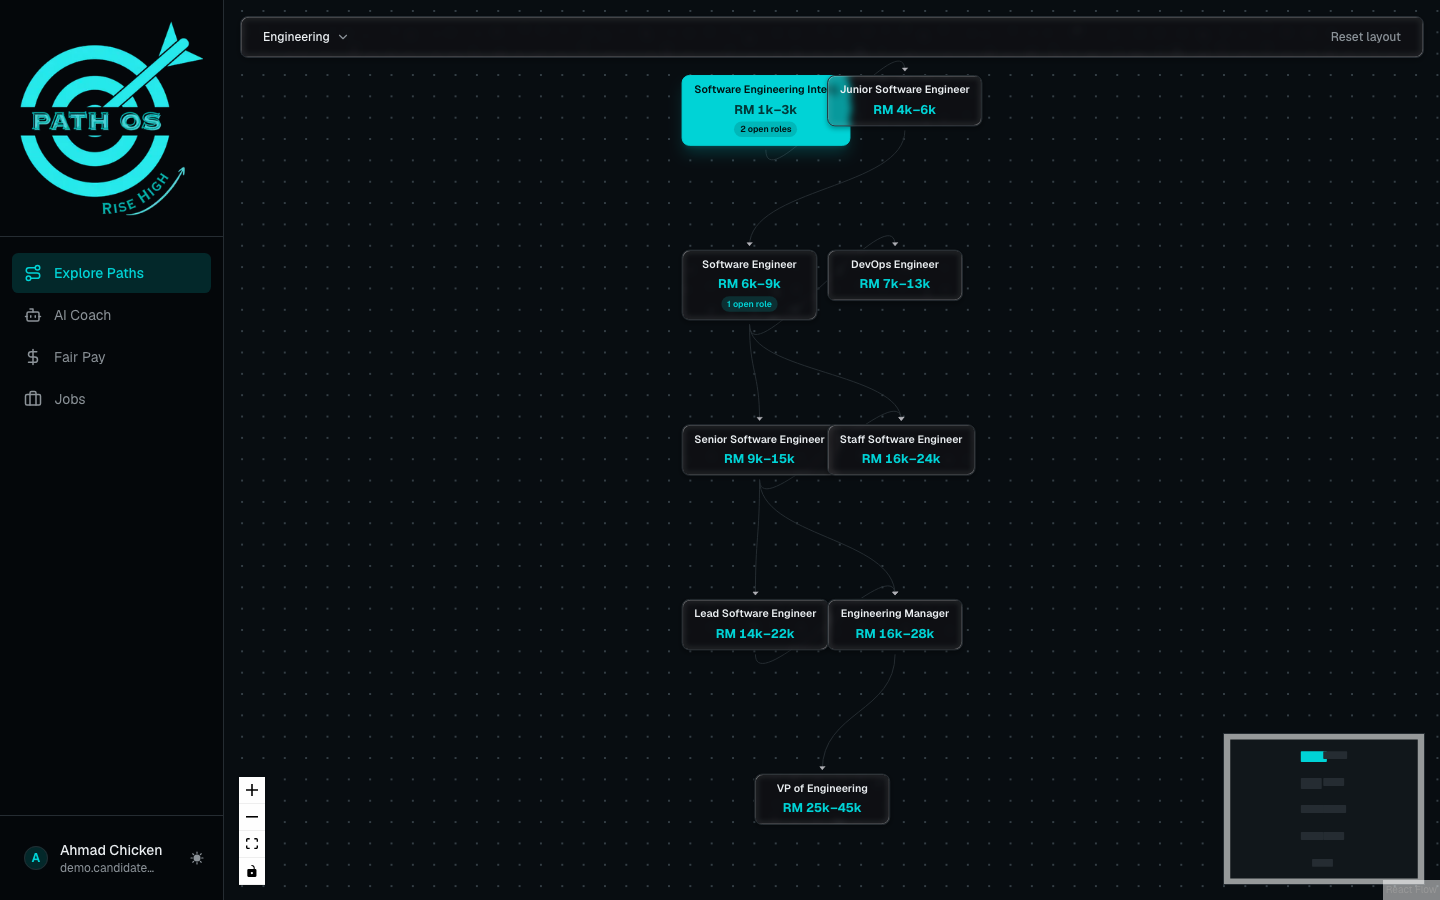
Task: Go to AI Coach page
Action: pos(111,315)
